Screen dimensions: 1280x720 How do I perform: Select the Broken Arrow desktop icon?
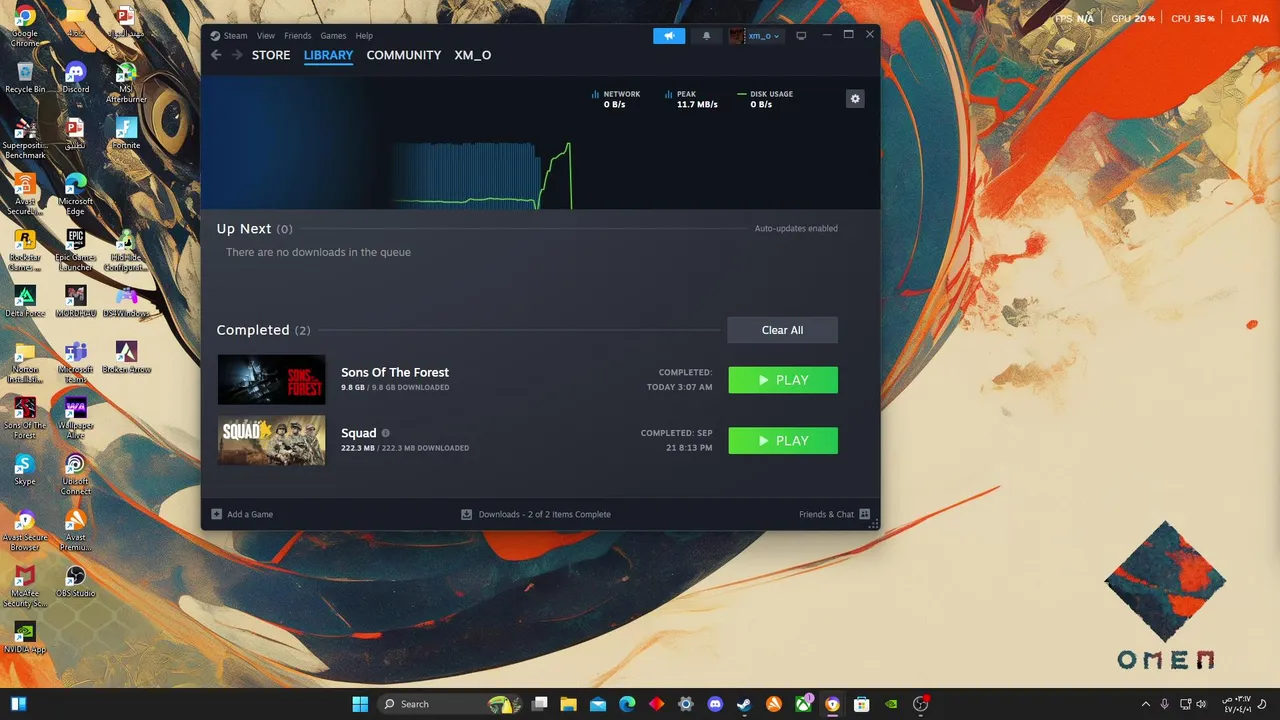tap(126, 358)
